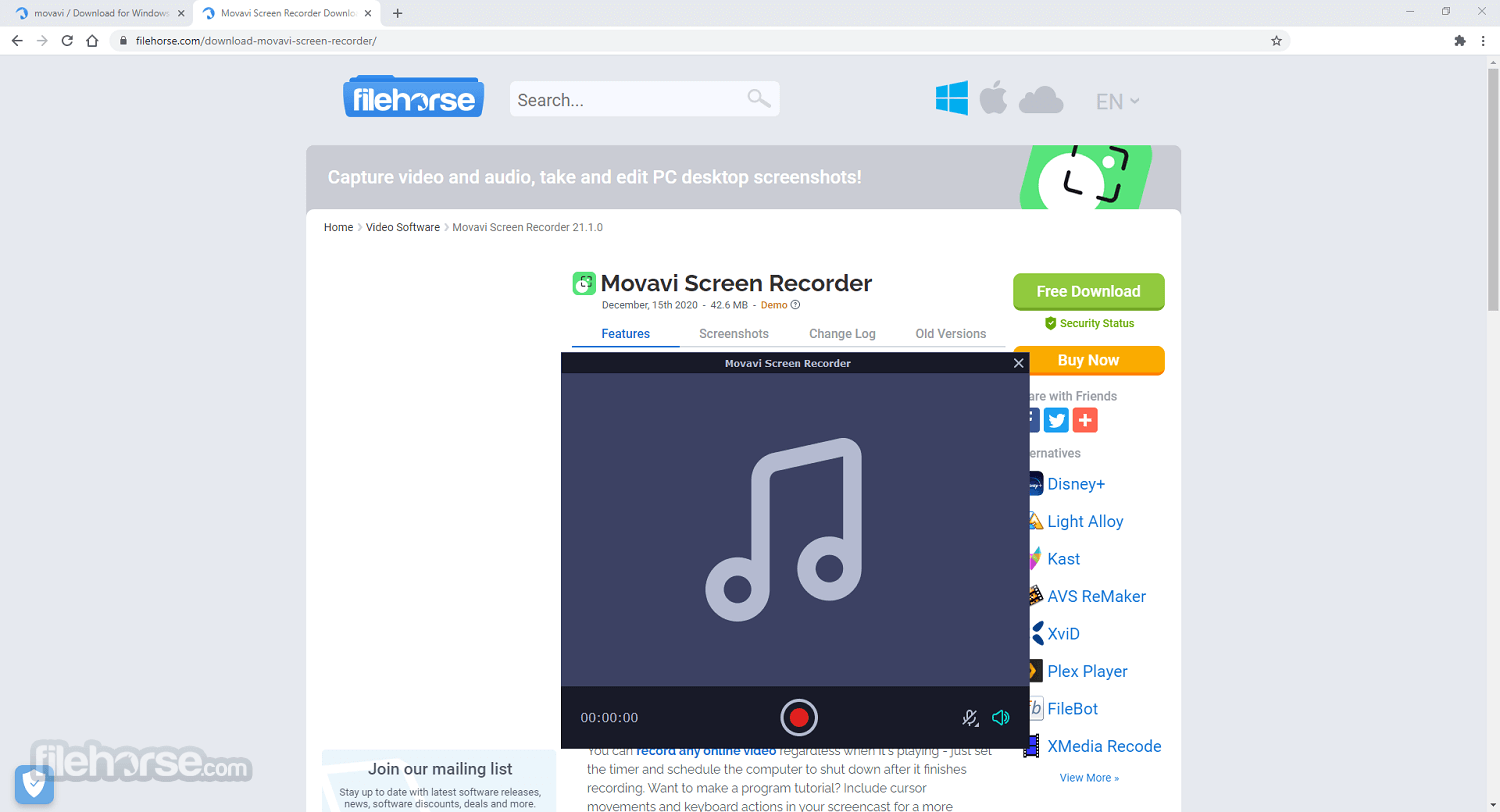Toggle the microphone mute icon in recorder

[970, 717]
